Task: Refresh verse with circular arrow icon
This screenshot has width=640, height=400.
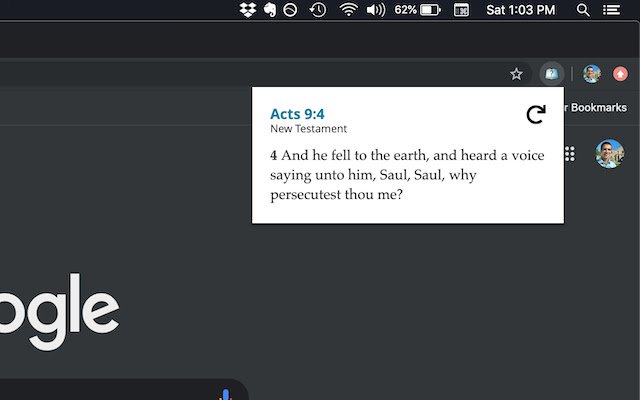Action: (536, 114)
